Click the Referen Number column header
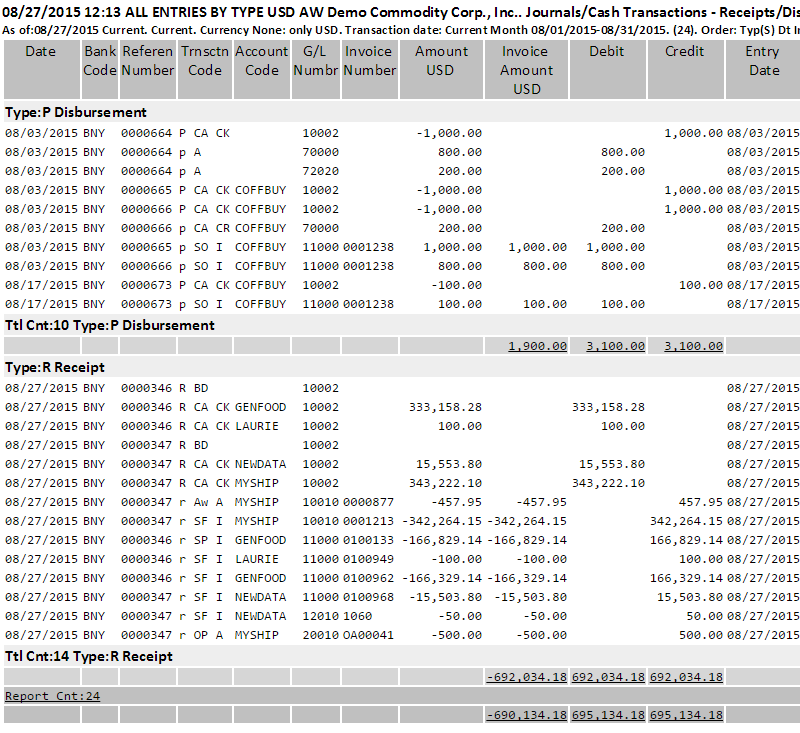 click(148, 70)
